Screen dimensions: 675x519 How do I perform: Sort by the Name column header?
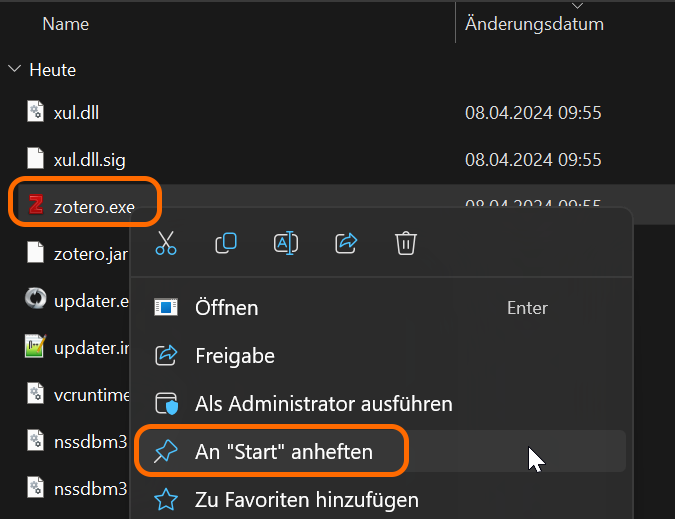coord(66,23)
